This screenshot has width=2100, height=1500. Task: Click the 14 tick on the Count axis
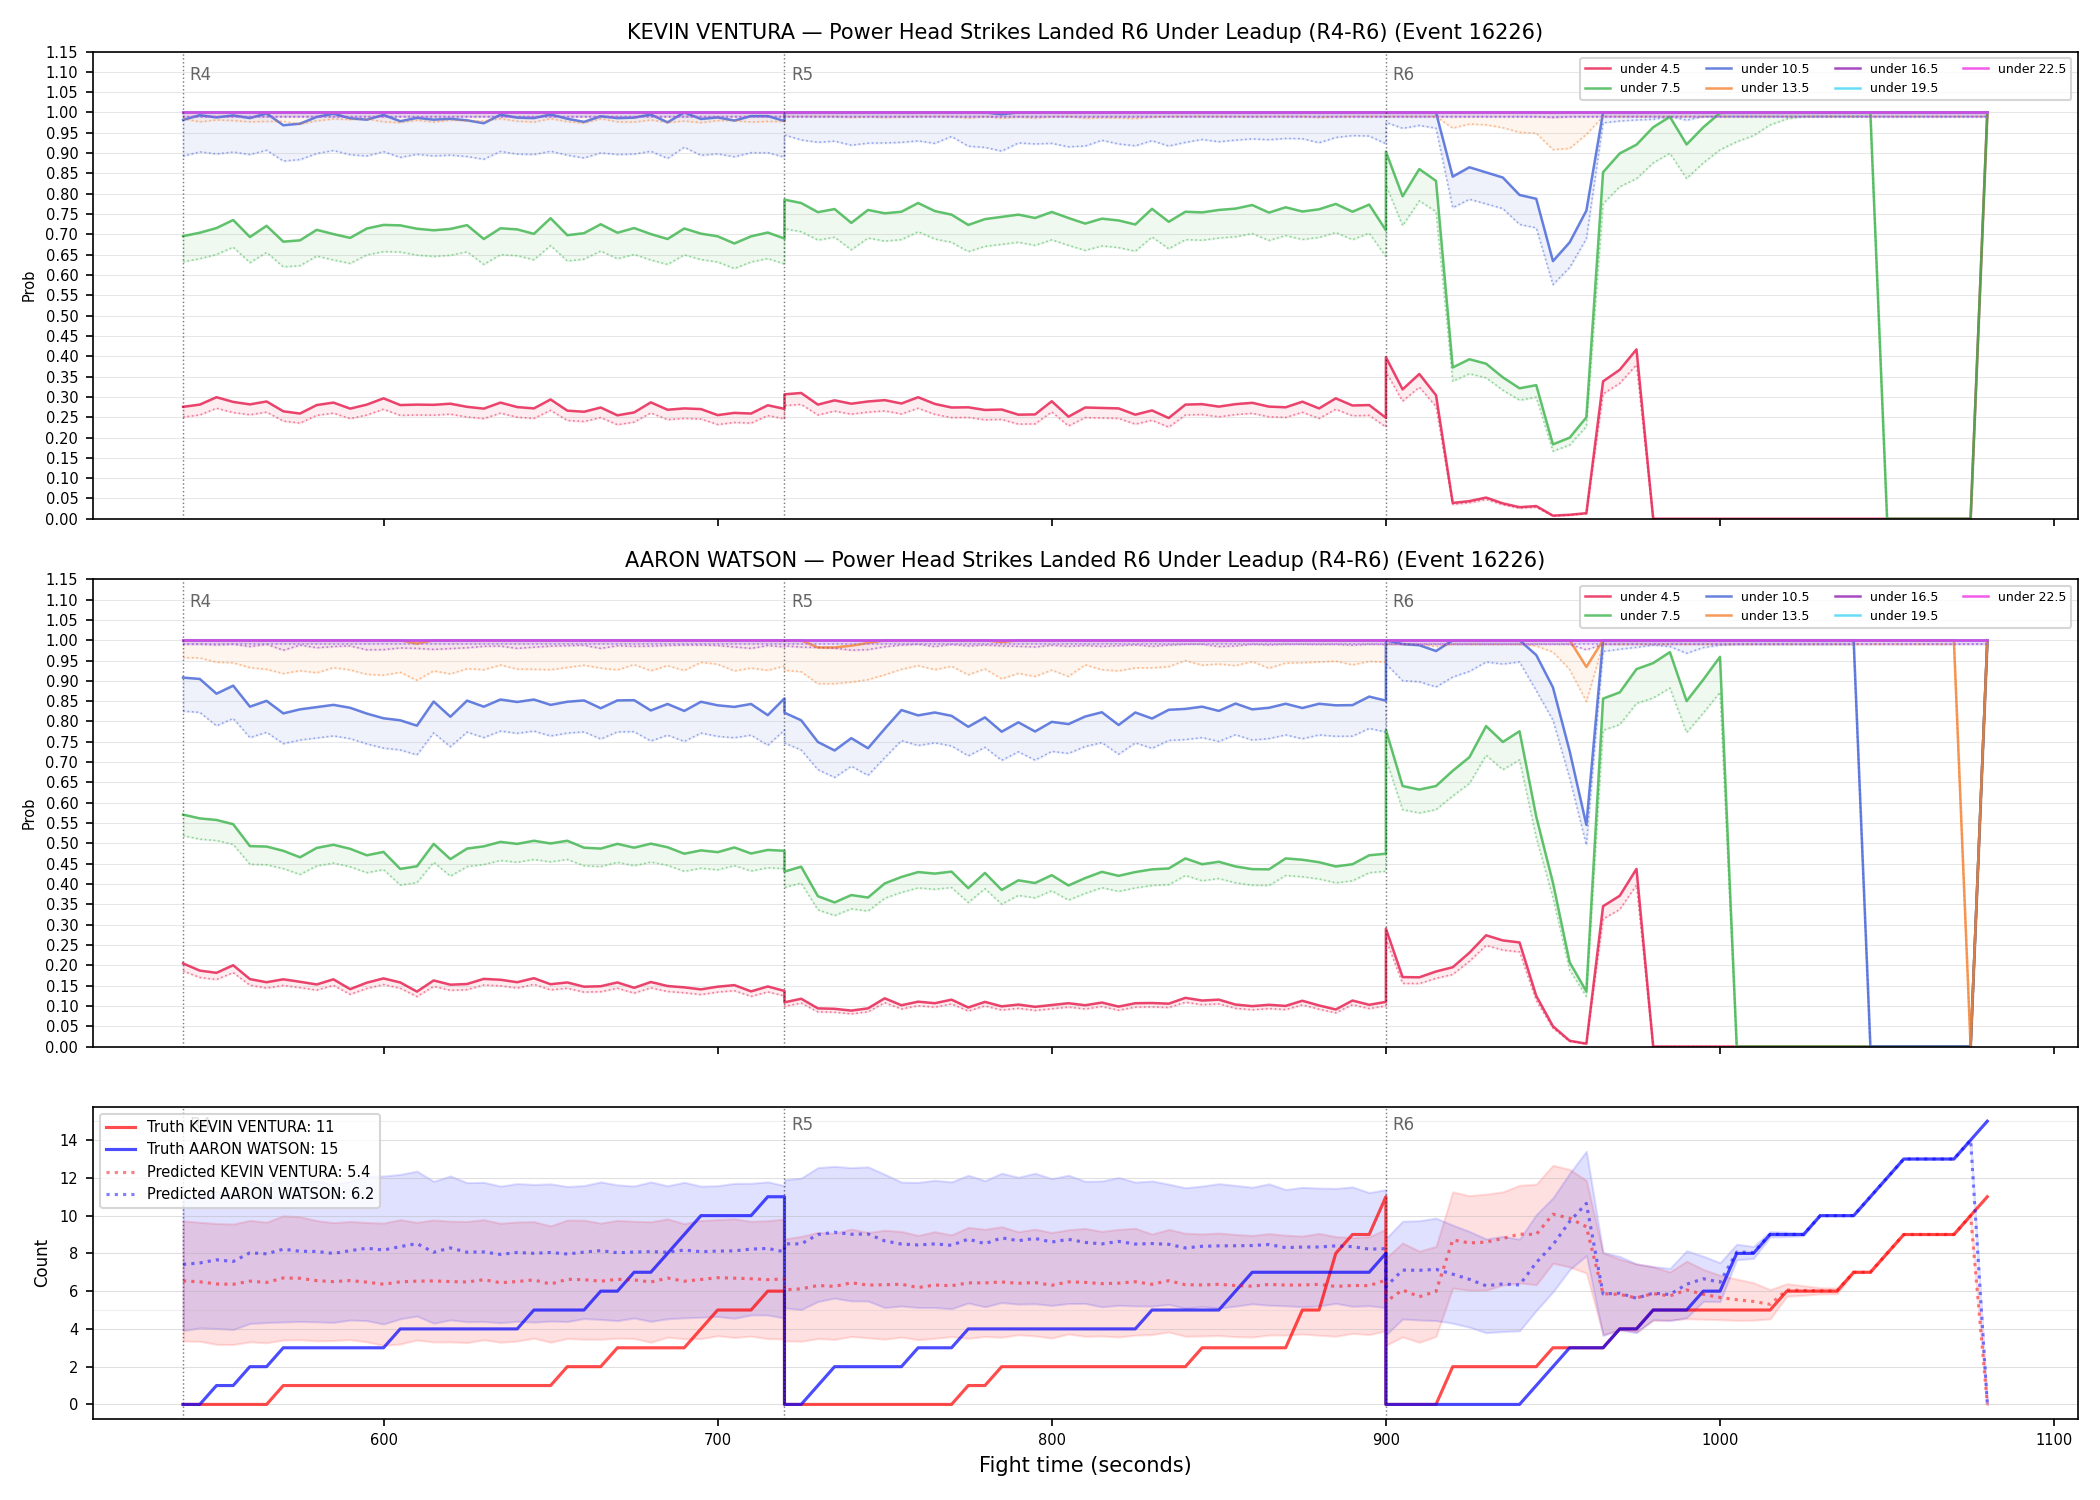click(70, 1140)
